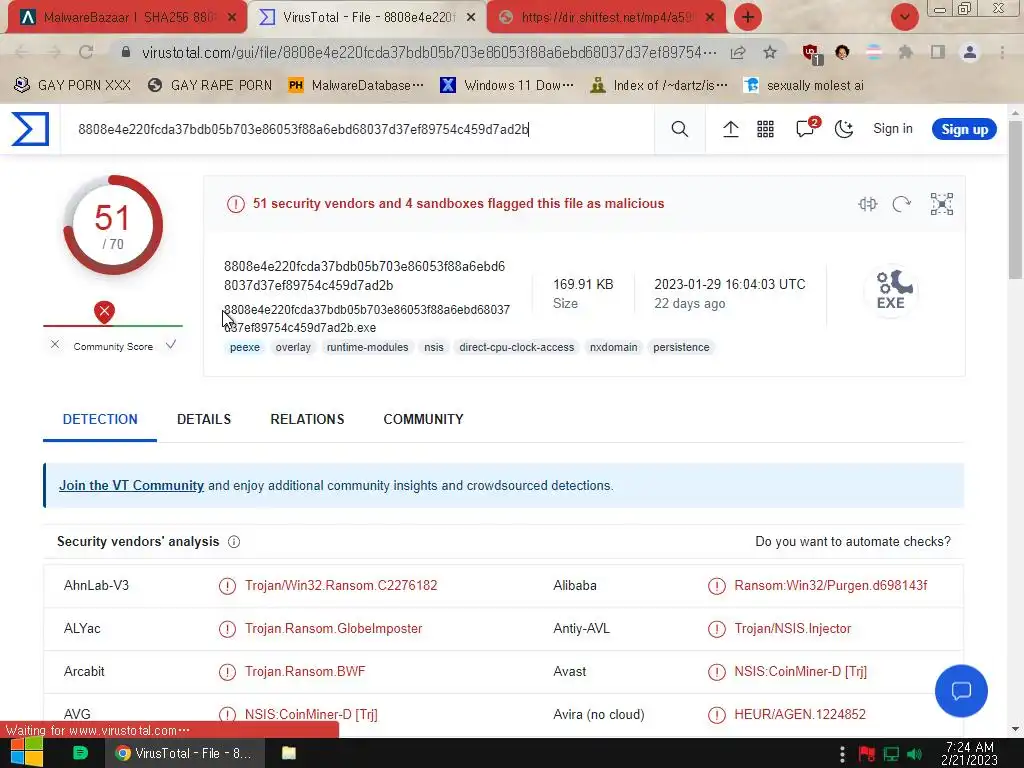Bookmark page with star icon

coord(770,52)
